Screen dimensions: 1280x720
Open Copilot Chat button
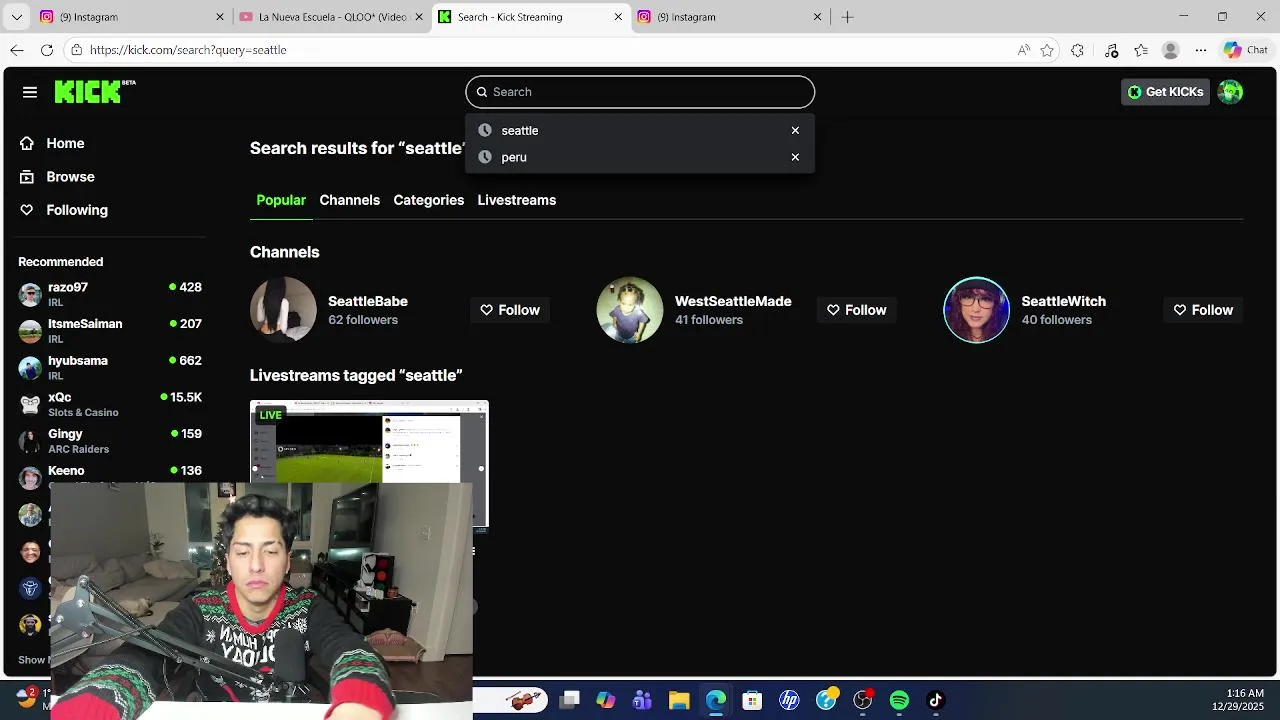point(1246,50)
